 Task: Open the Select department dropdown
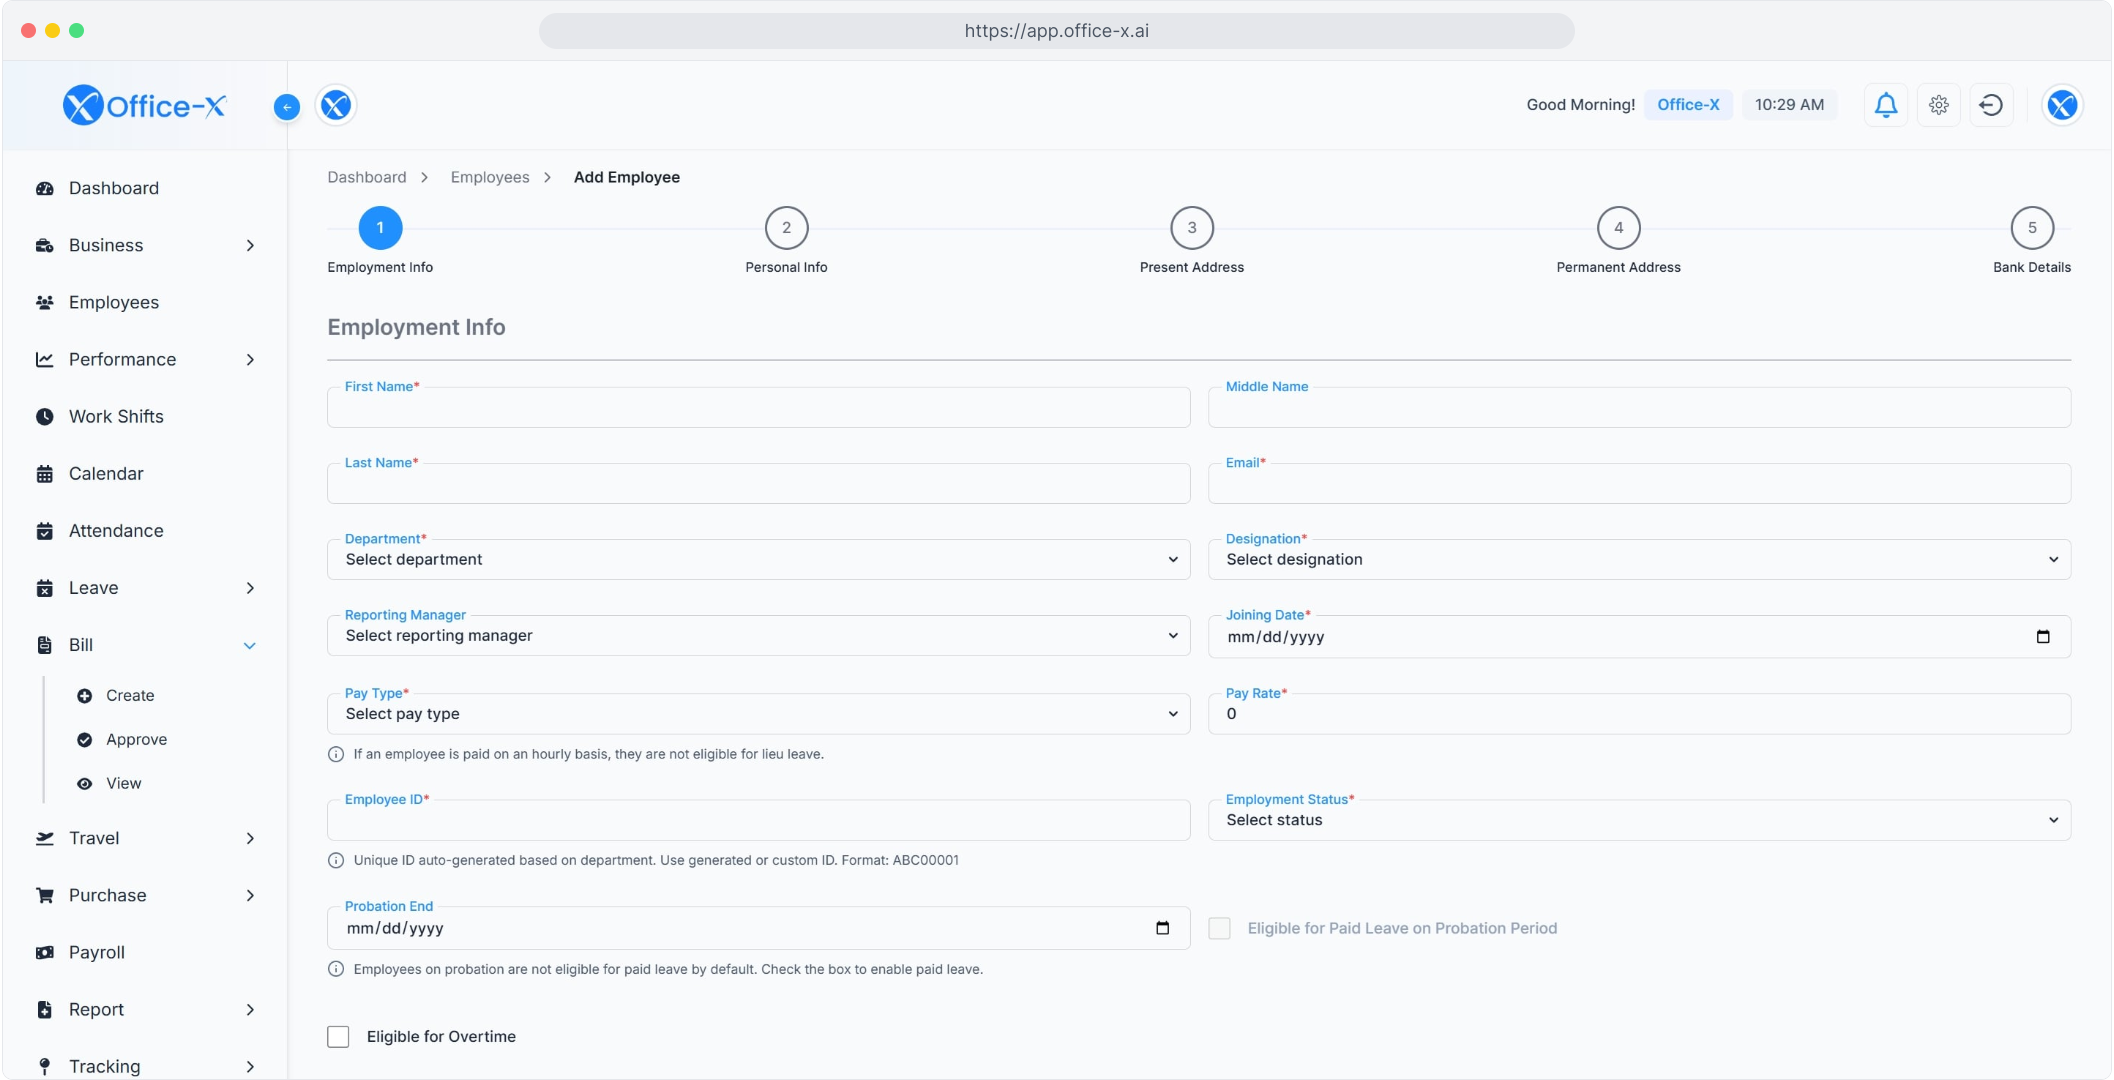coord(758,560)
